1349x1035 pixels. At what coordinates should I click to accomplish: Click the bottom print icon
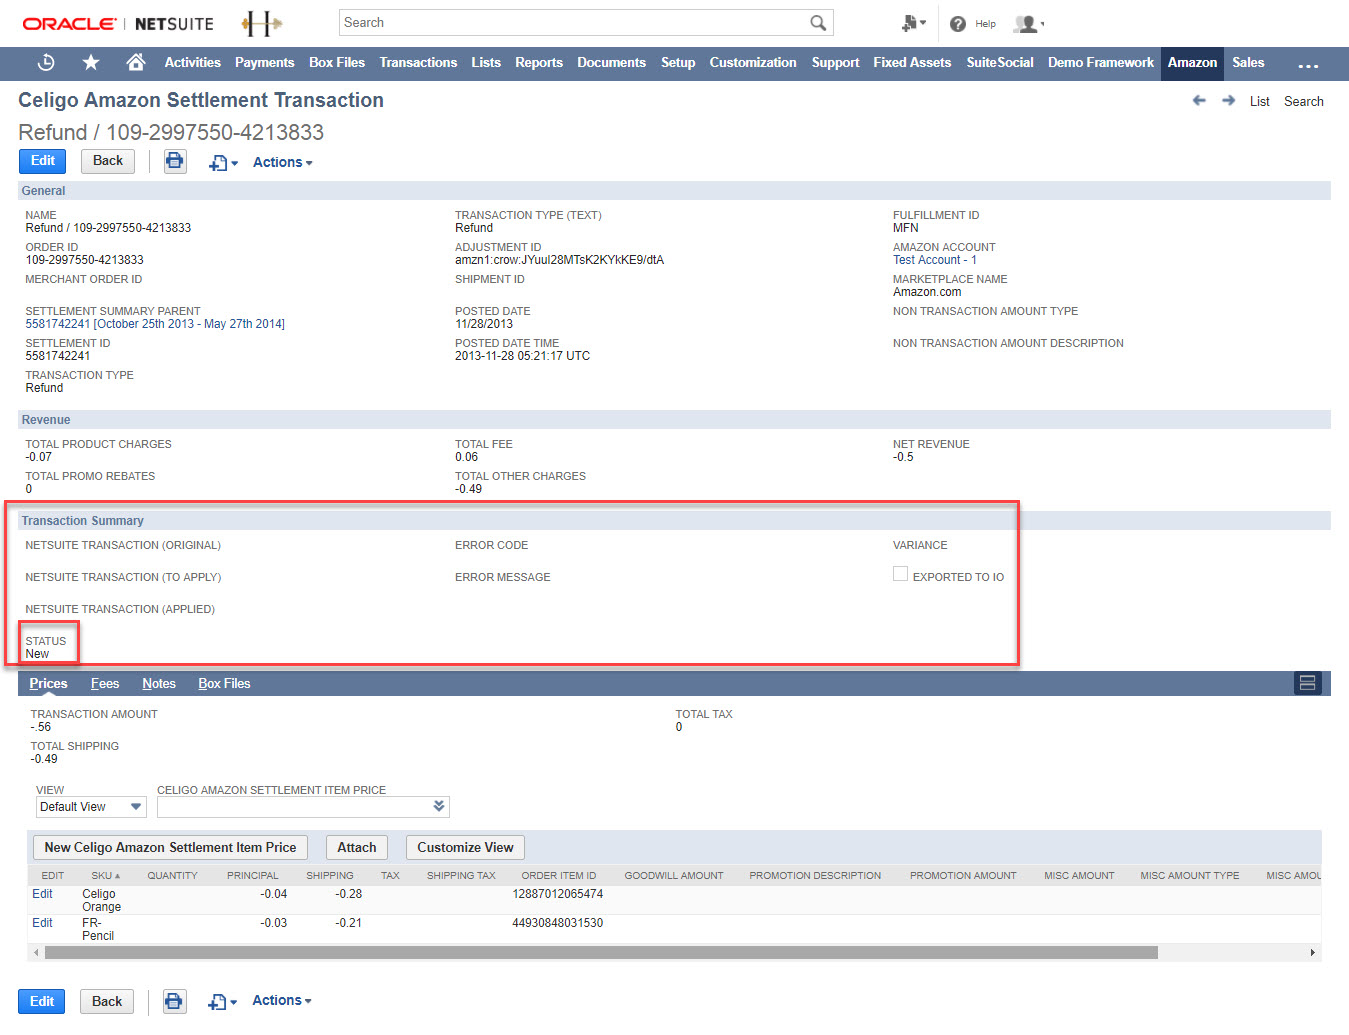point(174,1001)
